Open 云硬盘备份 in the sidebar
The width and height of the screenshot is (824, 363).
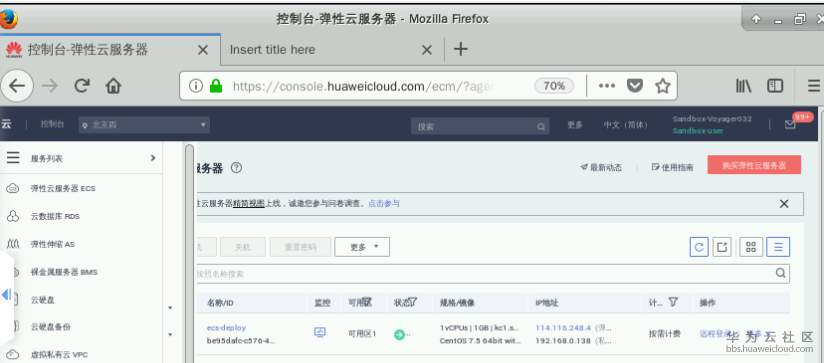51,327
